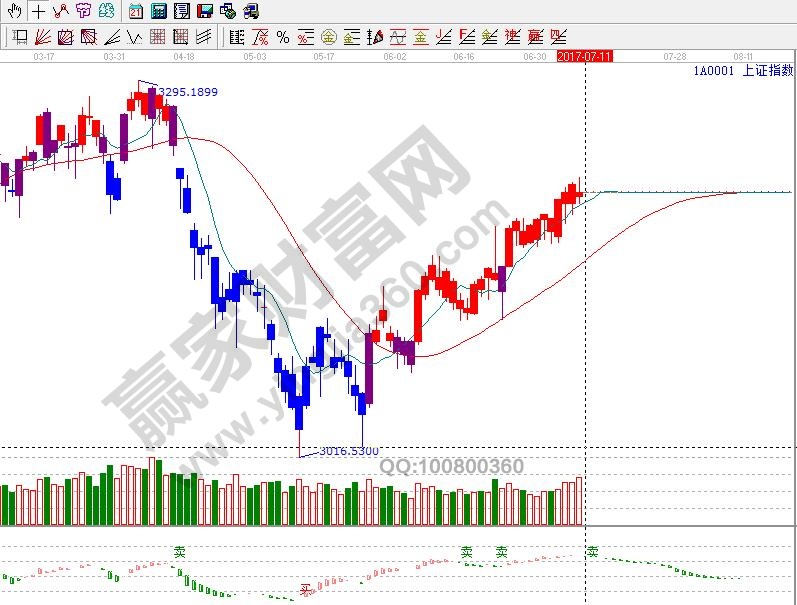Click the 3016.5300 low price label
This screenshot has height=605, width=797.
click(349, 452)
